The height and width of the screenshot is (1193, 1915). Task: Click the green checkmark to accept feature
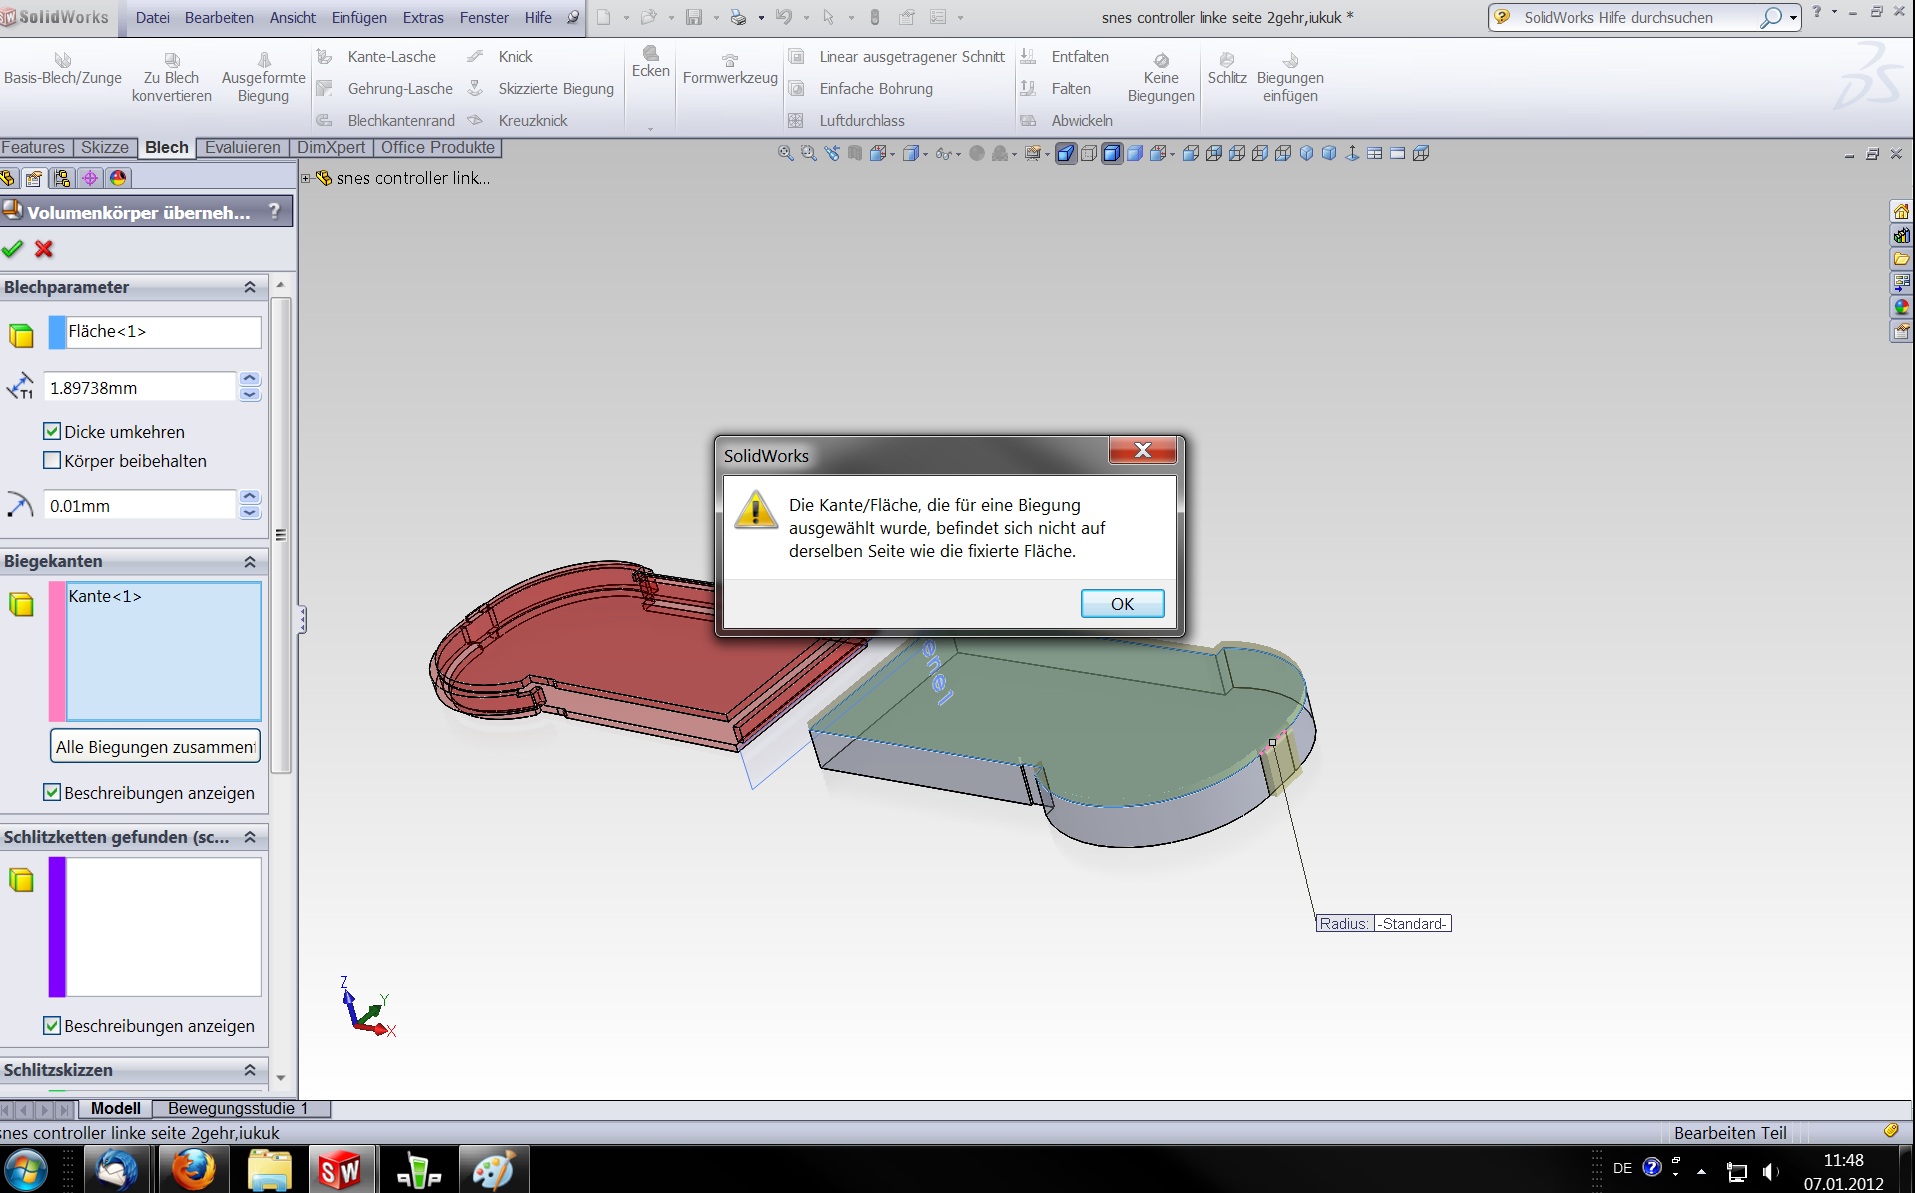pos(13,249)
